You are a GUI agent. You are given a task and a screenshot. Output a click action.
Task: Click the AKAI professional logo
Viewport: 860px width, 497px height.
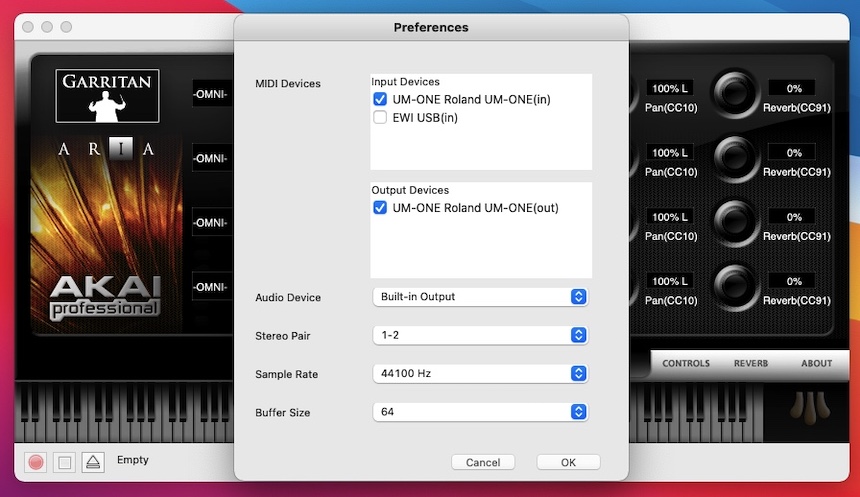click(x=106, y=297)
